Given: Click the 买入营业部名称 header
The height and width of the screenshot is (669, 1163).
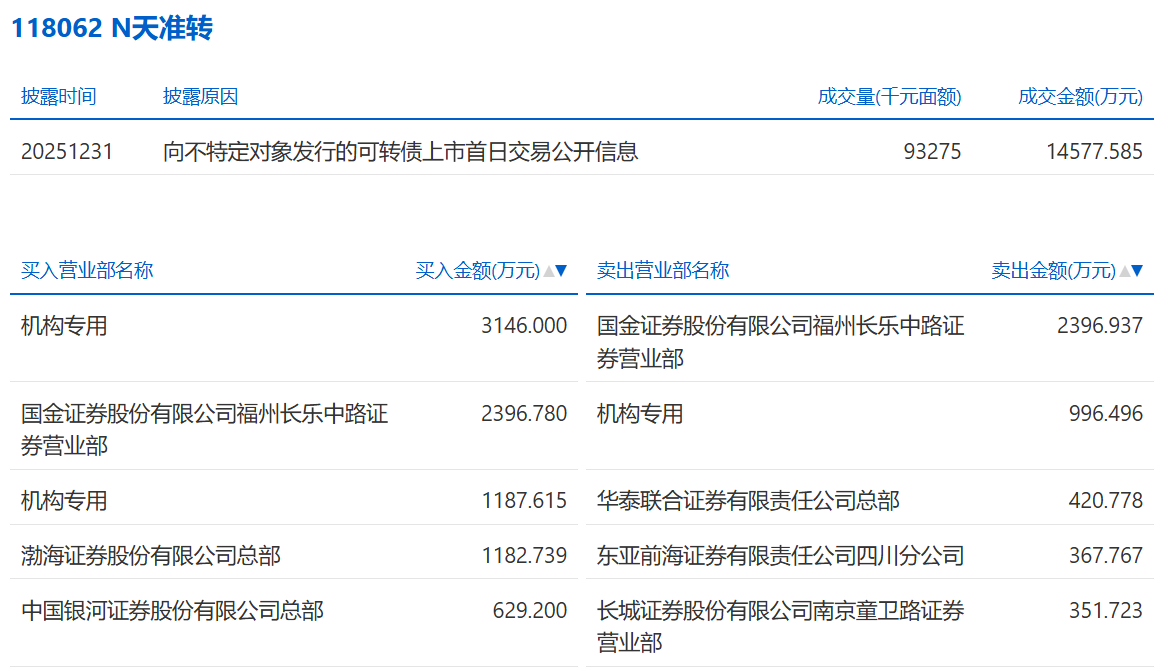Looking at the screenshot, I should [x=87, y=271].
